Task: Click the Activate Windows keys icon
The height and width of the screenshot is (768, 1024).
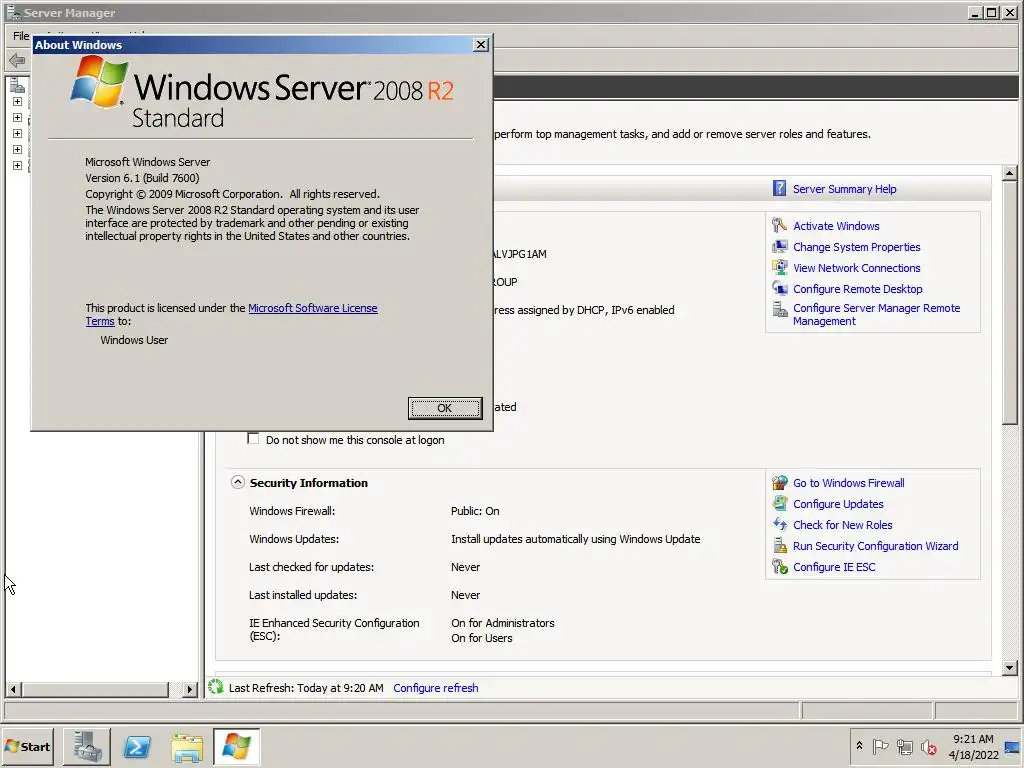Action: pyautogui.click(x=779, y=225)
